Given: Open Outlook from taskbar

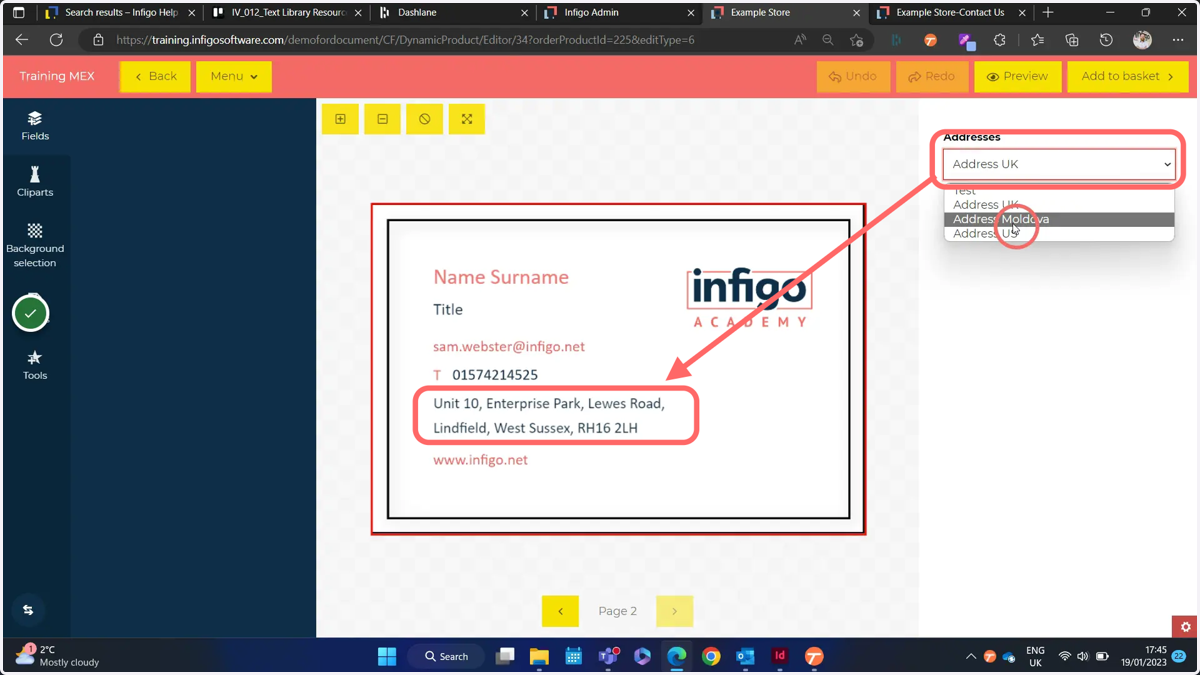Looking at the screenshot, I should 745,657.
